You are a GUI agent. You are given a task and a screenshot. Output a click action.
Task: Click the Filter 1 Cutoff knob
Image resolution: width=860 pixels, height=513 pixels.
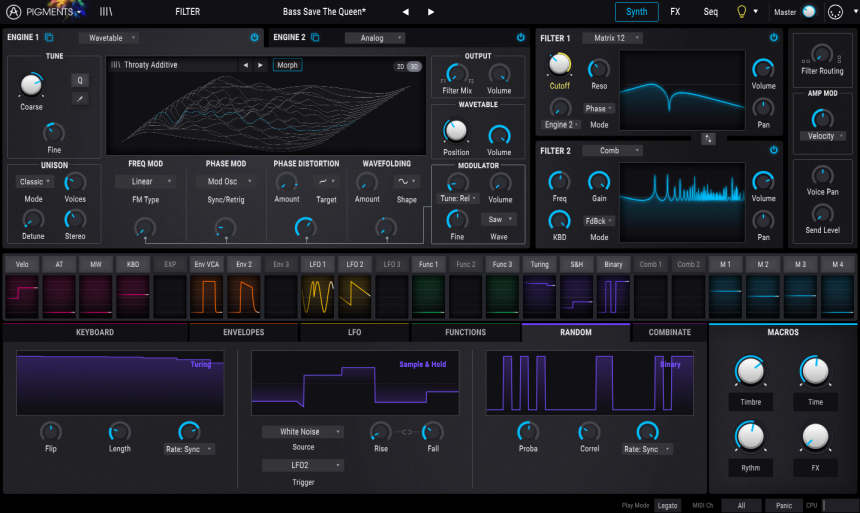pyautogui.click(x=559, y=66)
